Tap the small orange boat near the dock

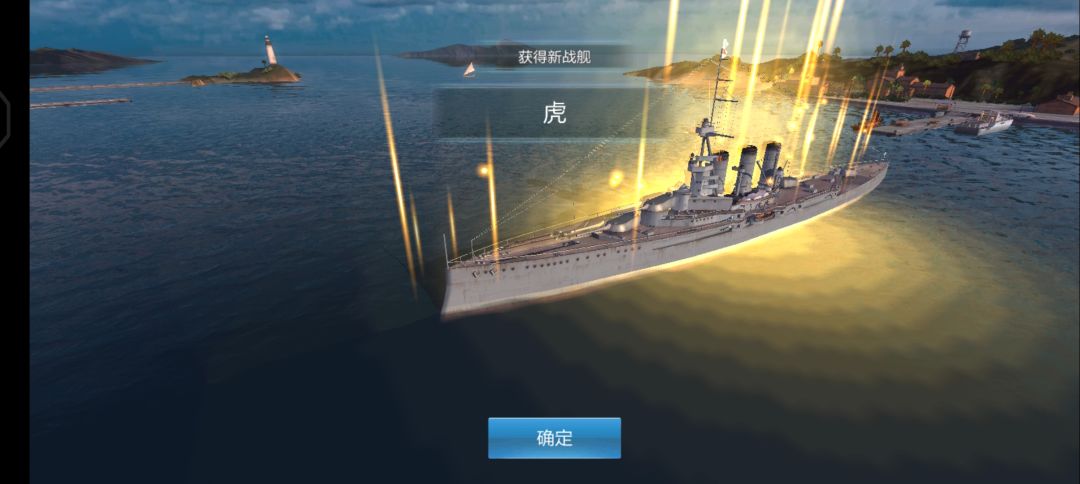click(x=867, y=124)
